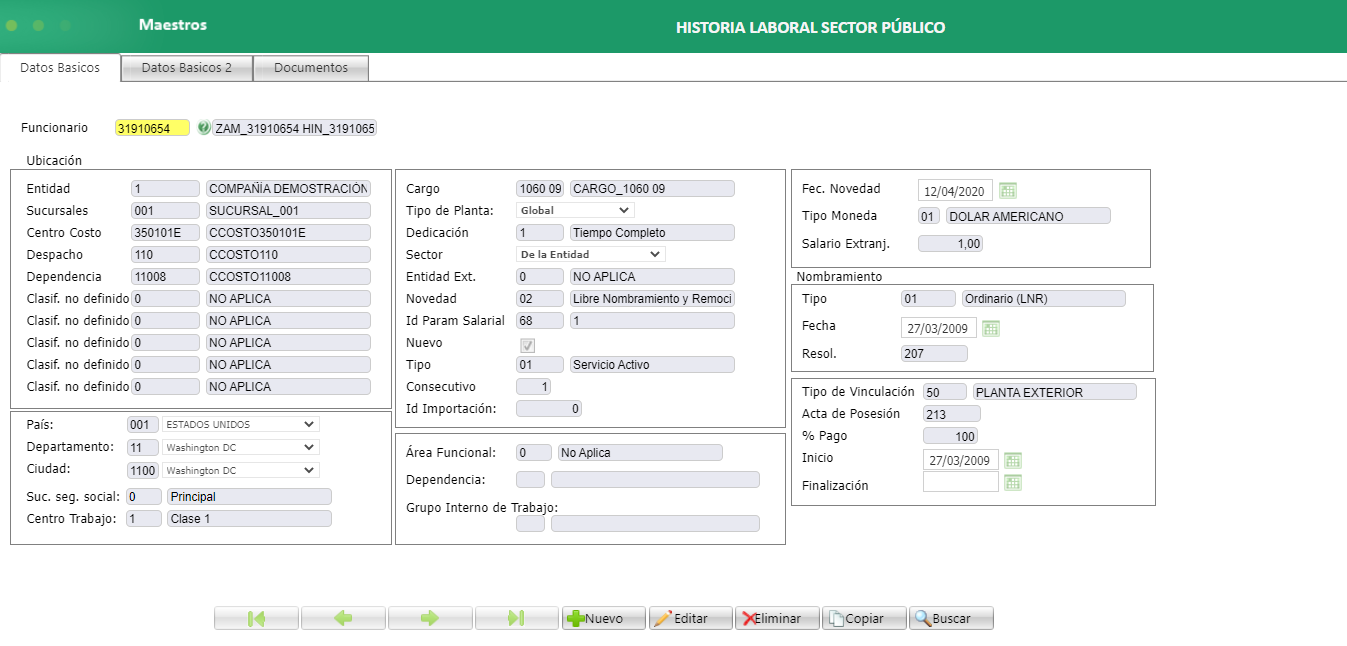Switch to Datos Basicos 2 tab
The image size is (1347, 646).
click(x=186, y=68)
